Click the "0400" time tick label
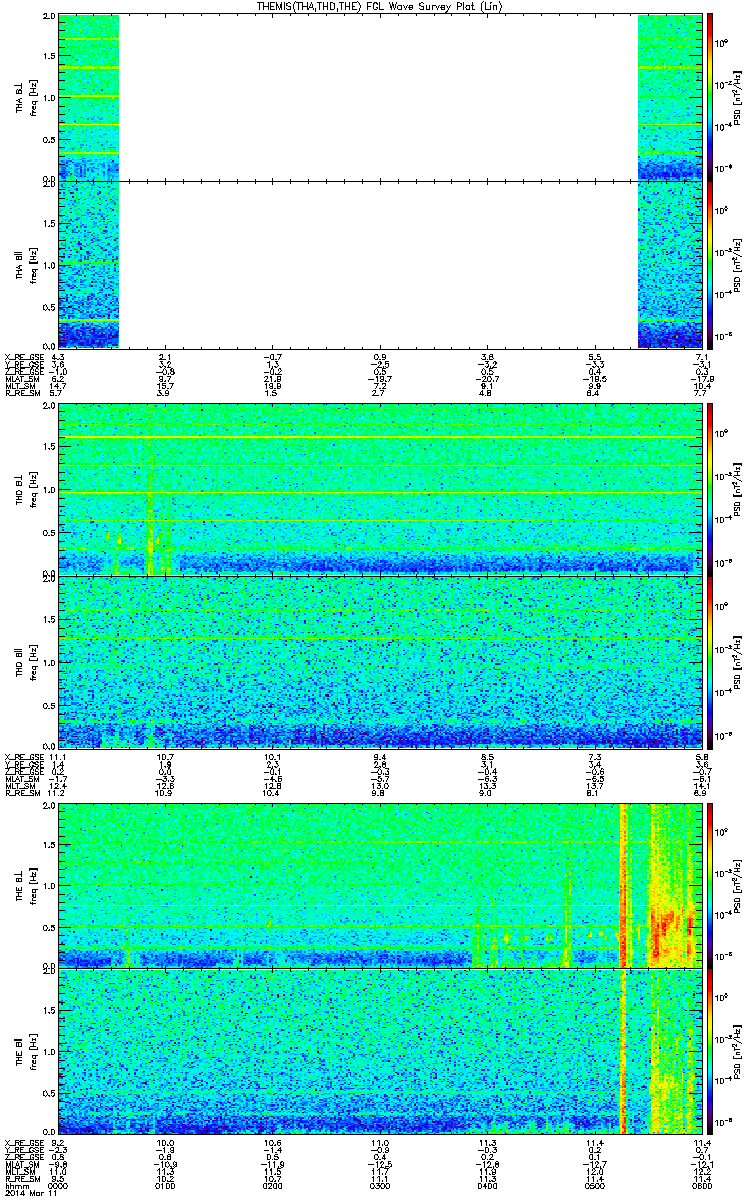Image resolution: width=750 pixels, height=1200 pixels. point(487,1186)
